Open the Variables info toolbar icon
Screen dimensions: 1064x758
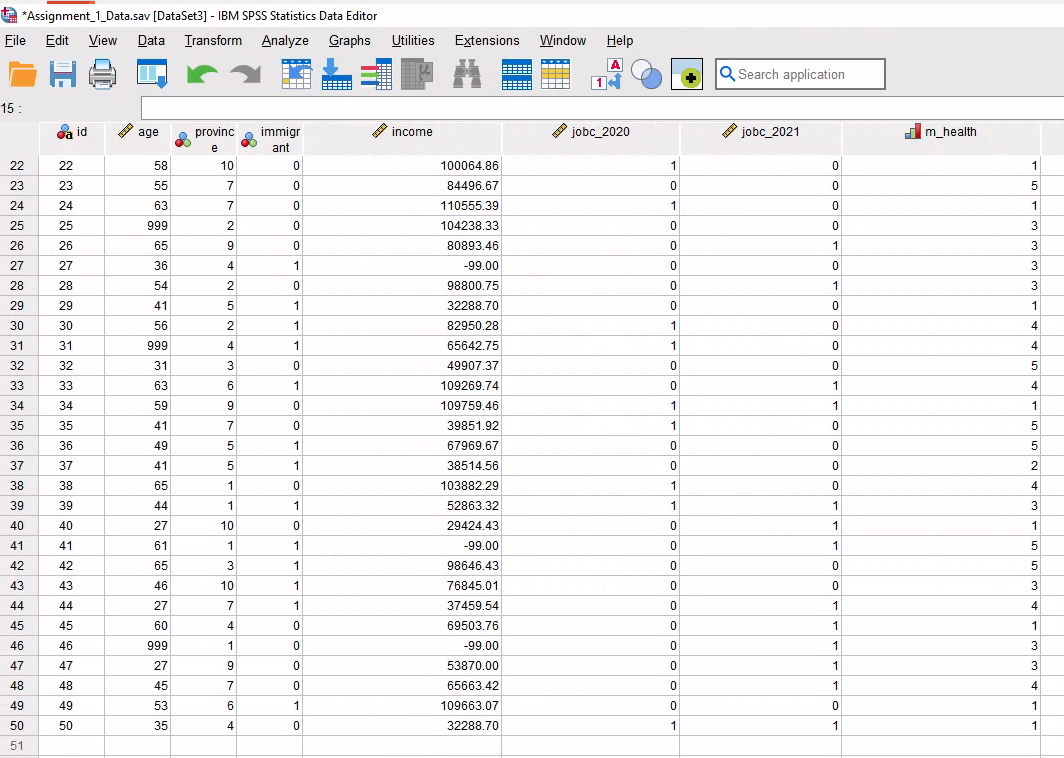coord(376,75)
